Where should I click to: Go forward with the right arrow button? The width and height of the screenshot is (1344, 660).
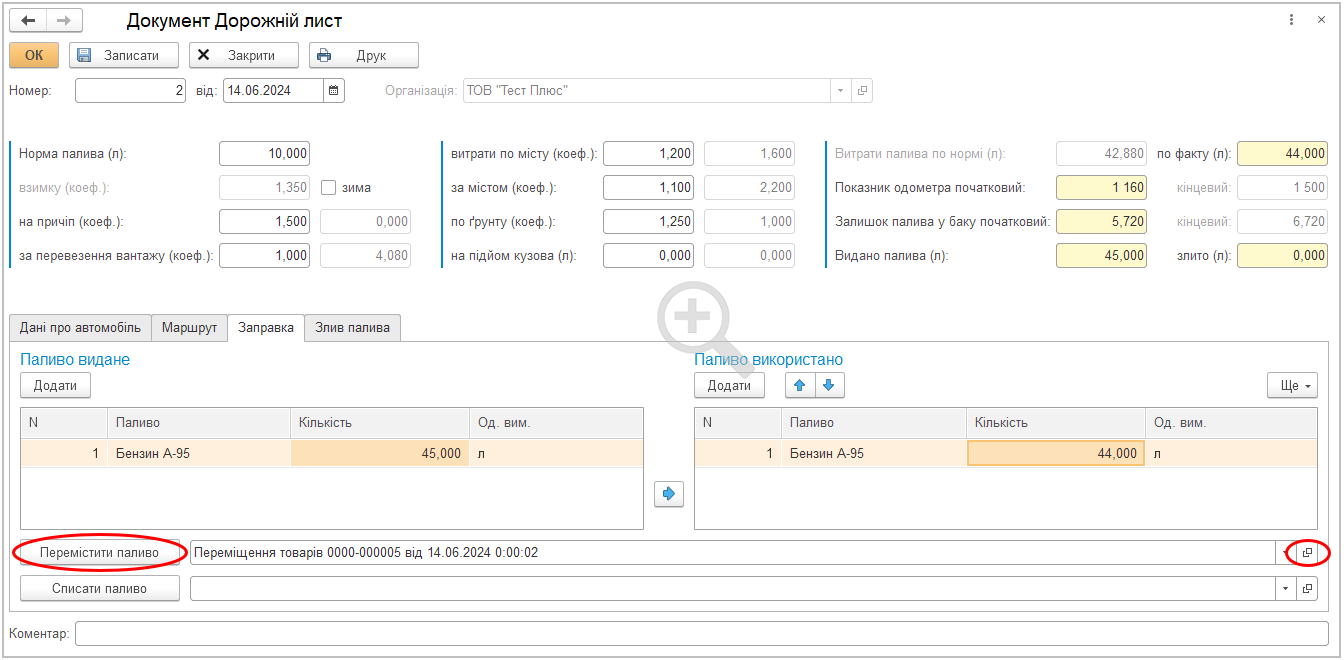pyautogui.click(x=64, y=21)
